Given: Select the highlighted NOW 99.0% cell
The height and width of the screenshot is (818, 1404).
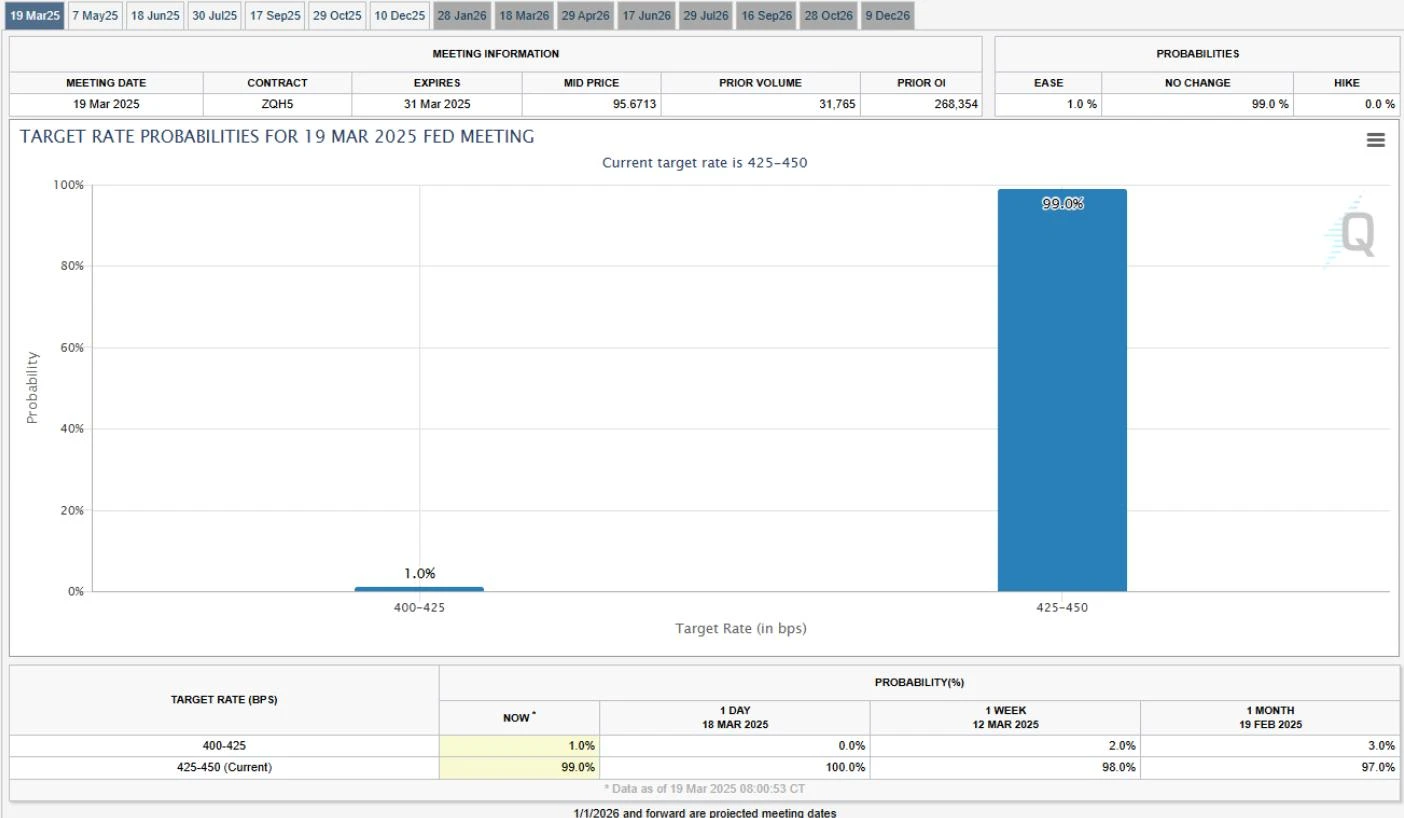Looking at the screenshot, I should point(519,767).
